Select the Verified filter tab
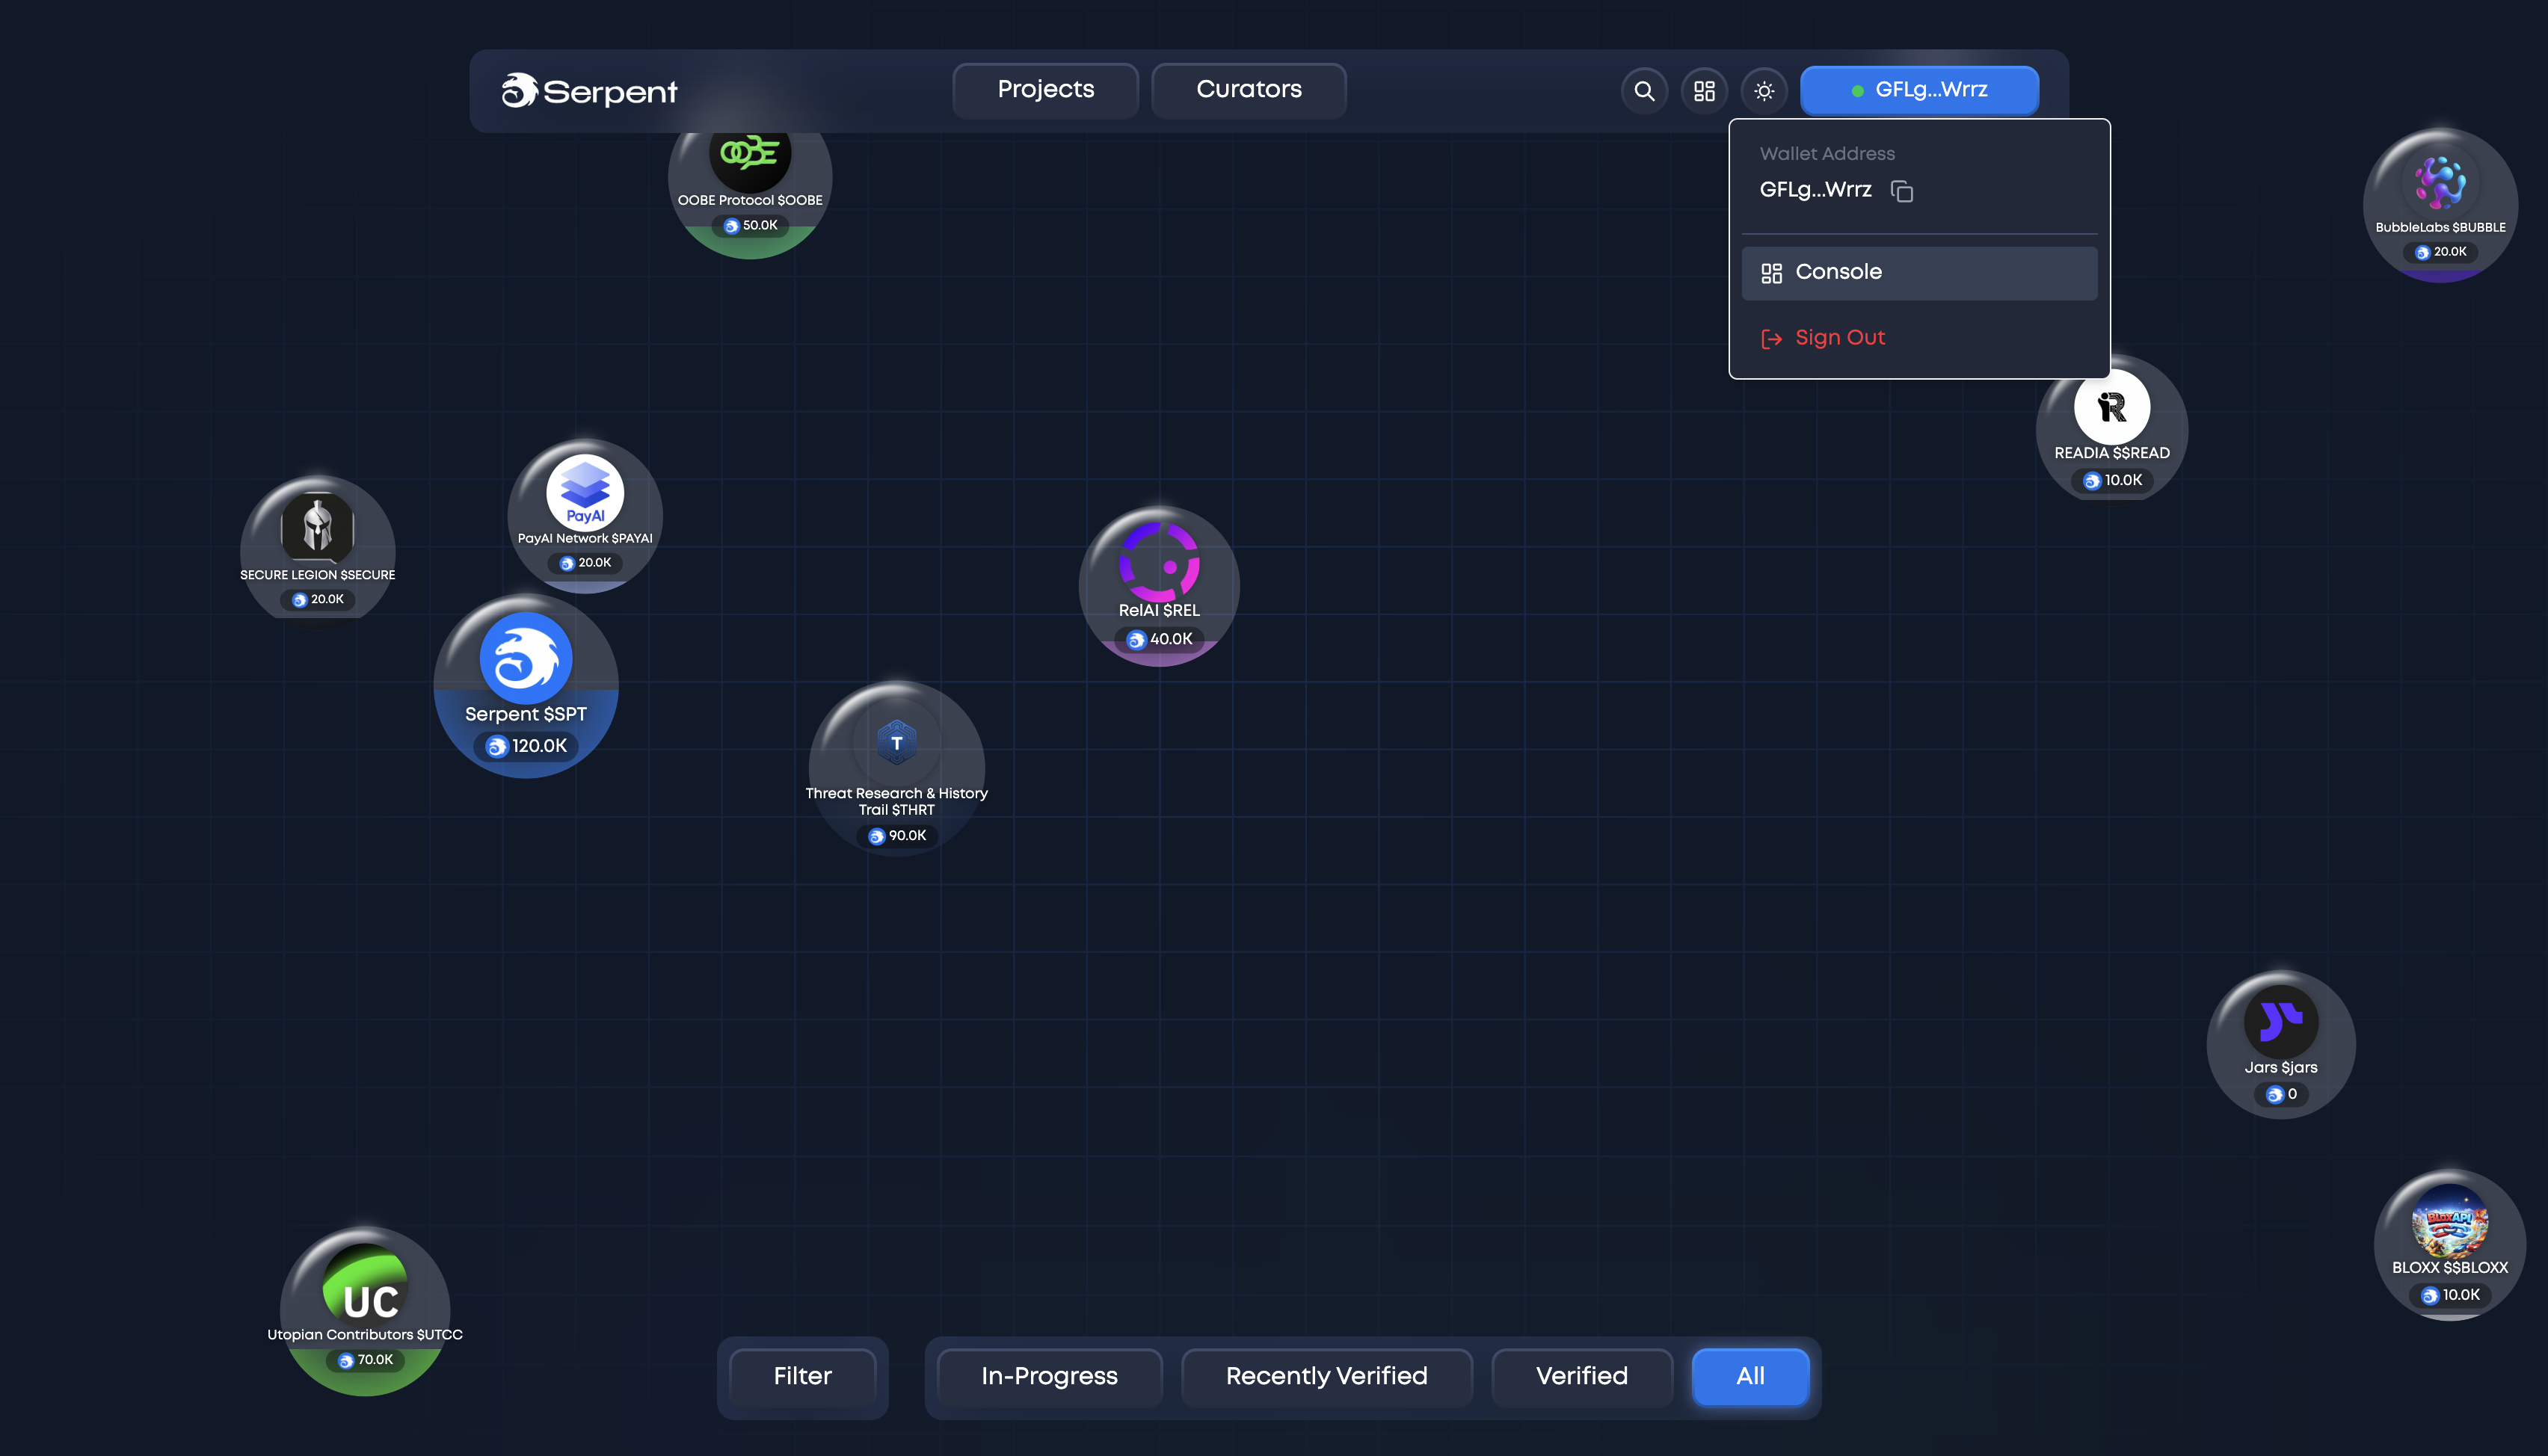The width and height of the screenshot is (2548, 1456). tap(1581, 1376)
